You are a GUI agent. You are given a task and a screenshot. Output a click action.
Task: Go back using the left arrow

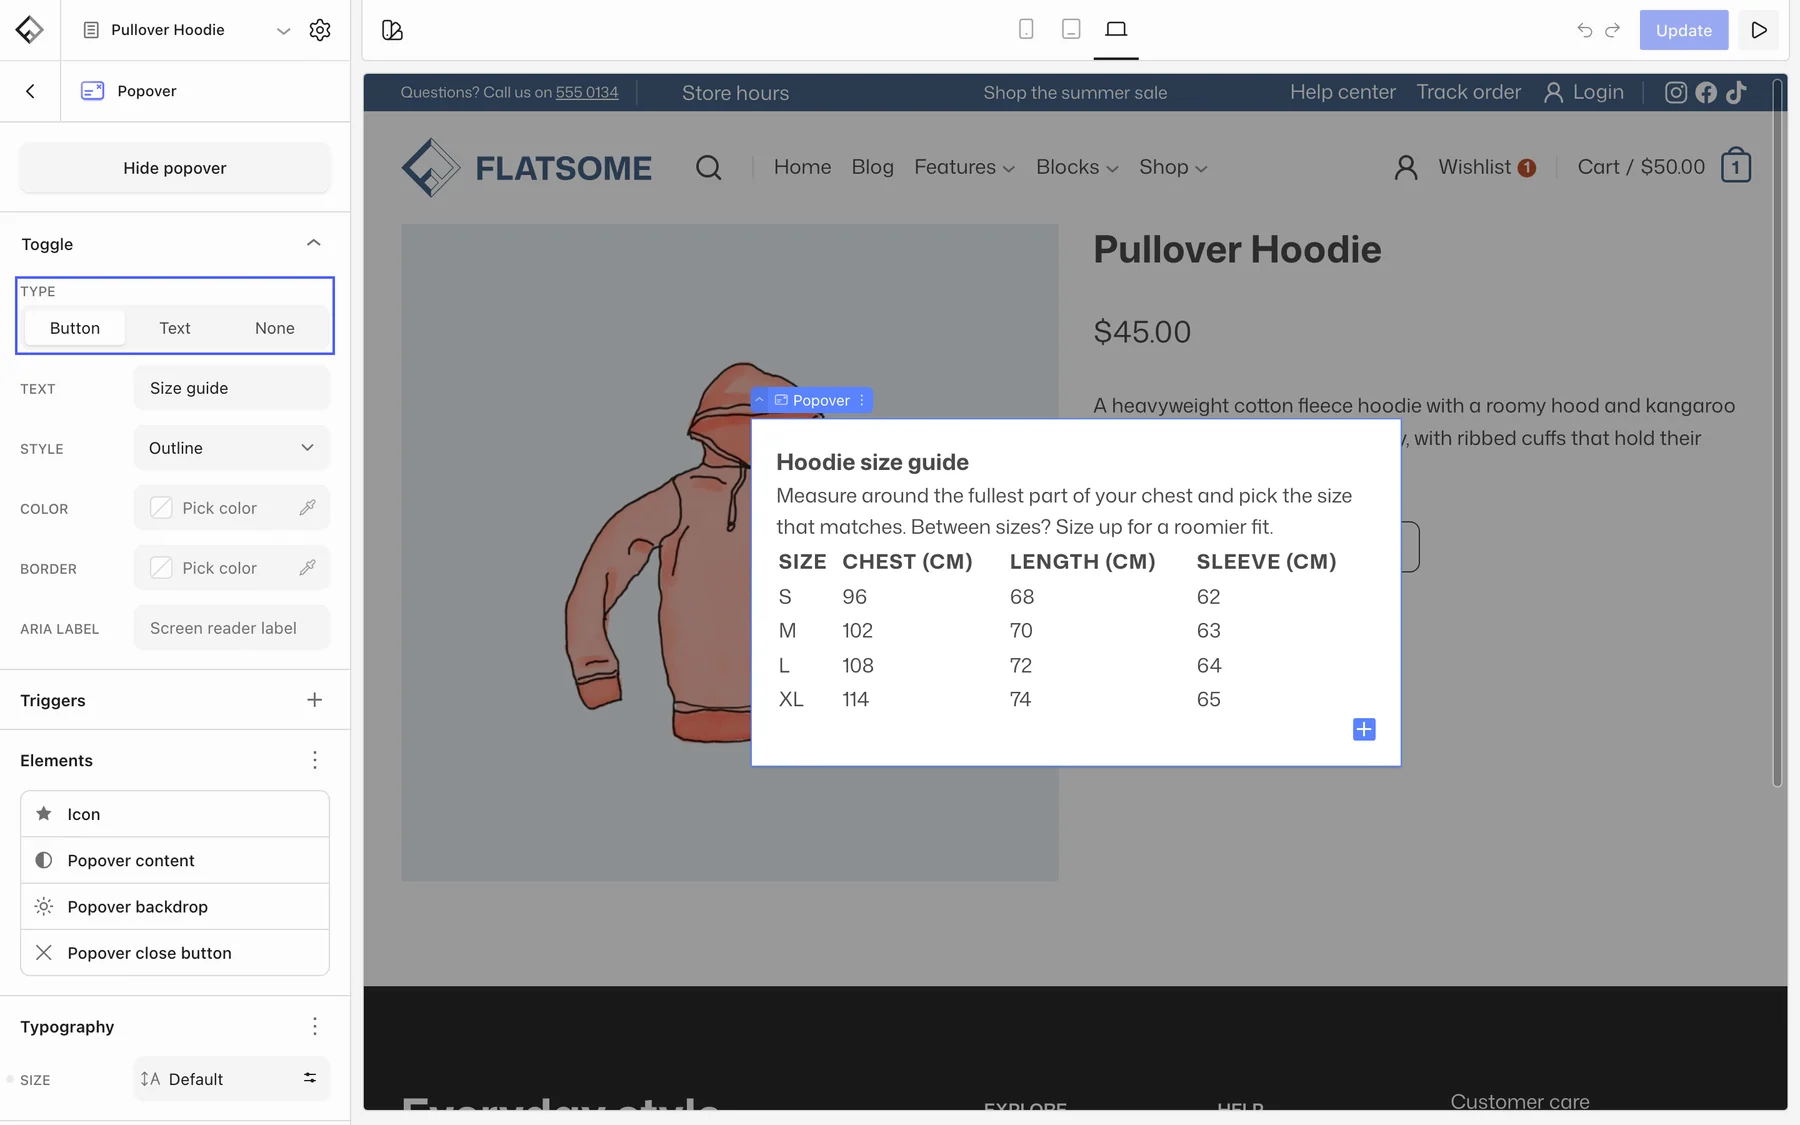click(30, 91)
